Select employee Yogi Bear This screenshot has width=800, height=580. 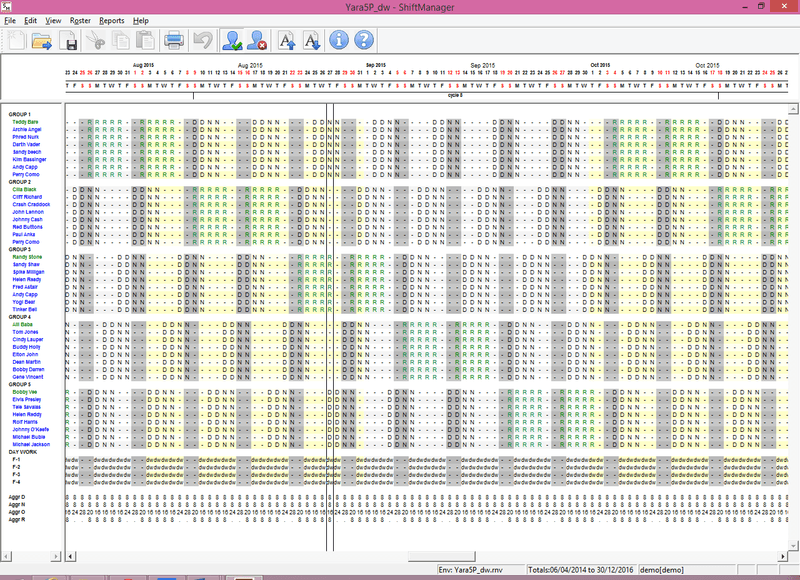[24, 302]
